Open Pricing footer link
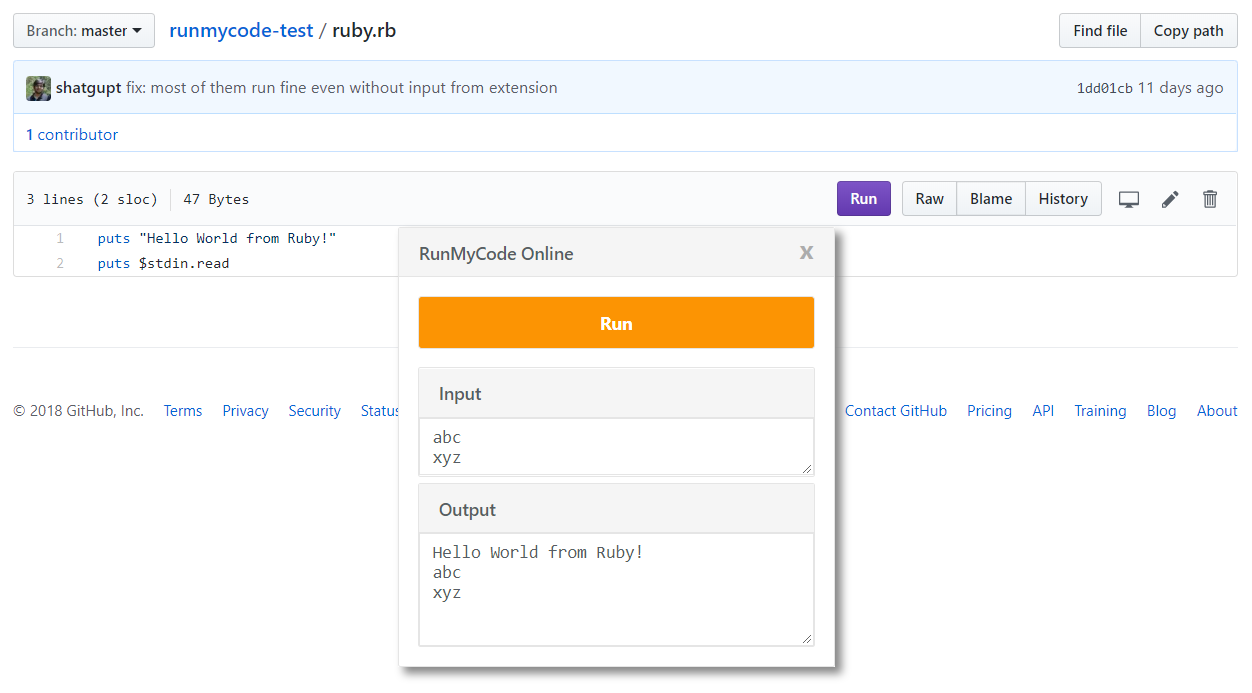The height and width of the screenshot is (693, 1252). [989, 411]
